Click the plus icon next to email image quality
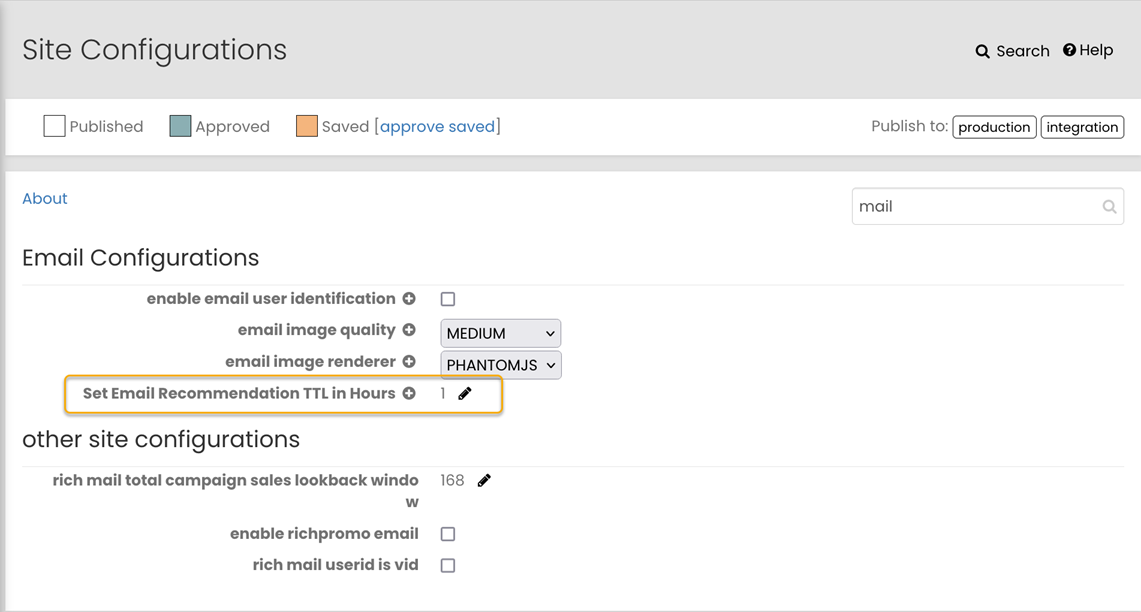 [x=409, y=330]
